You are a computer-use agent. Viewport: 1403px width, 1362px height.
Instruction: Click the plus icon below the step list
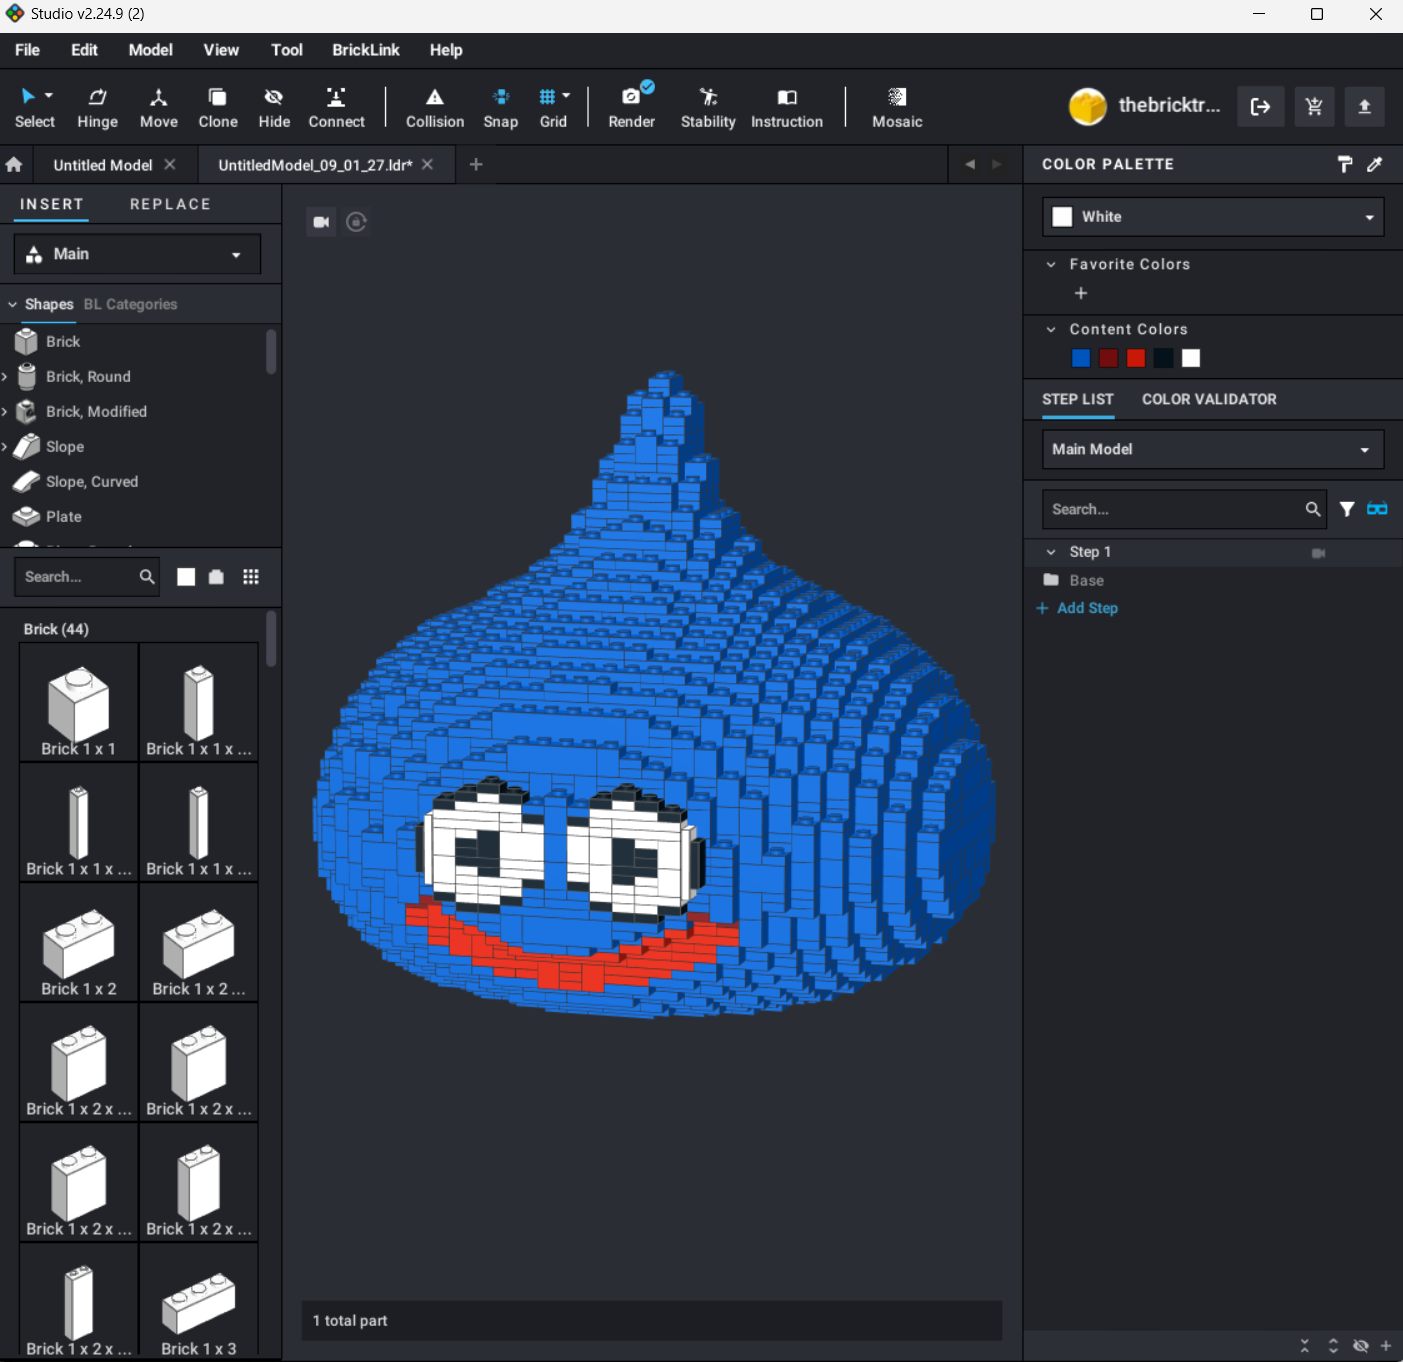1386,1346
